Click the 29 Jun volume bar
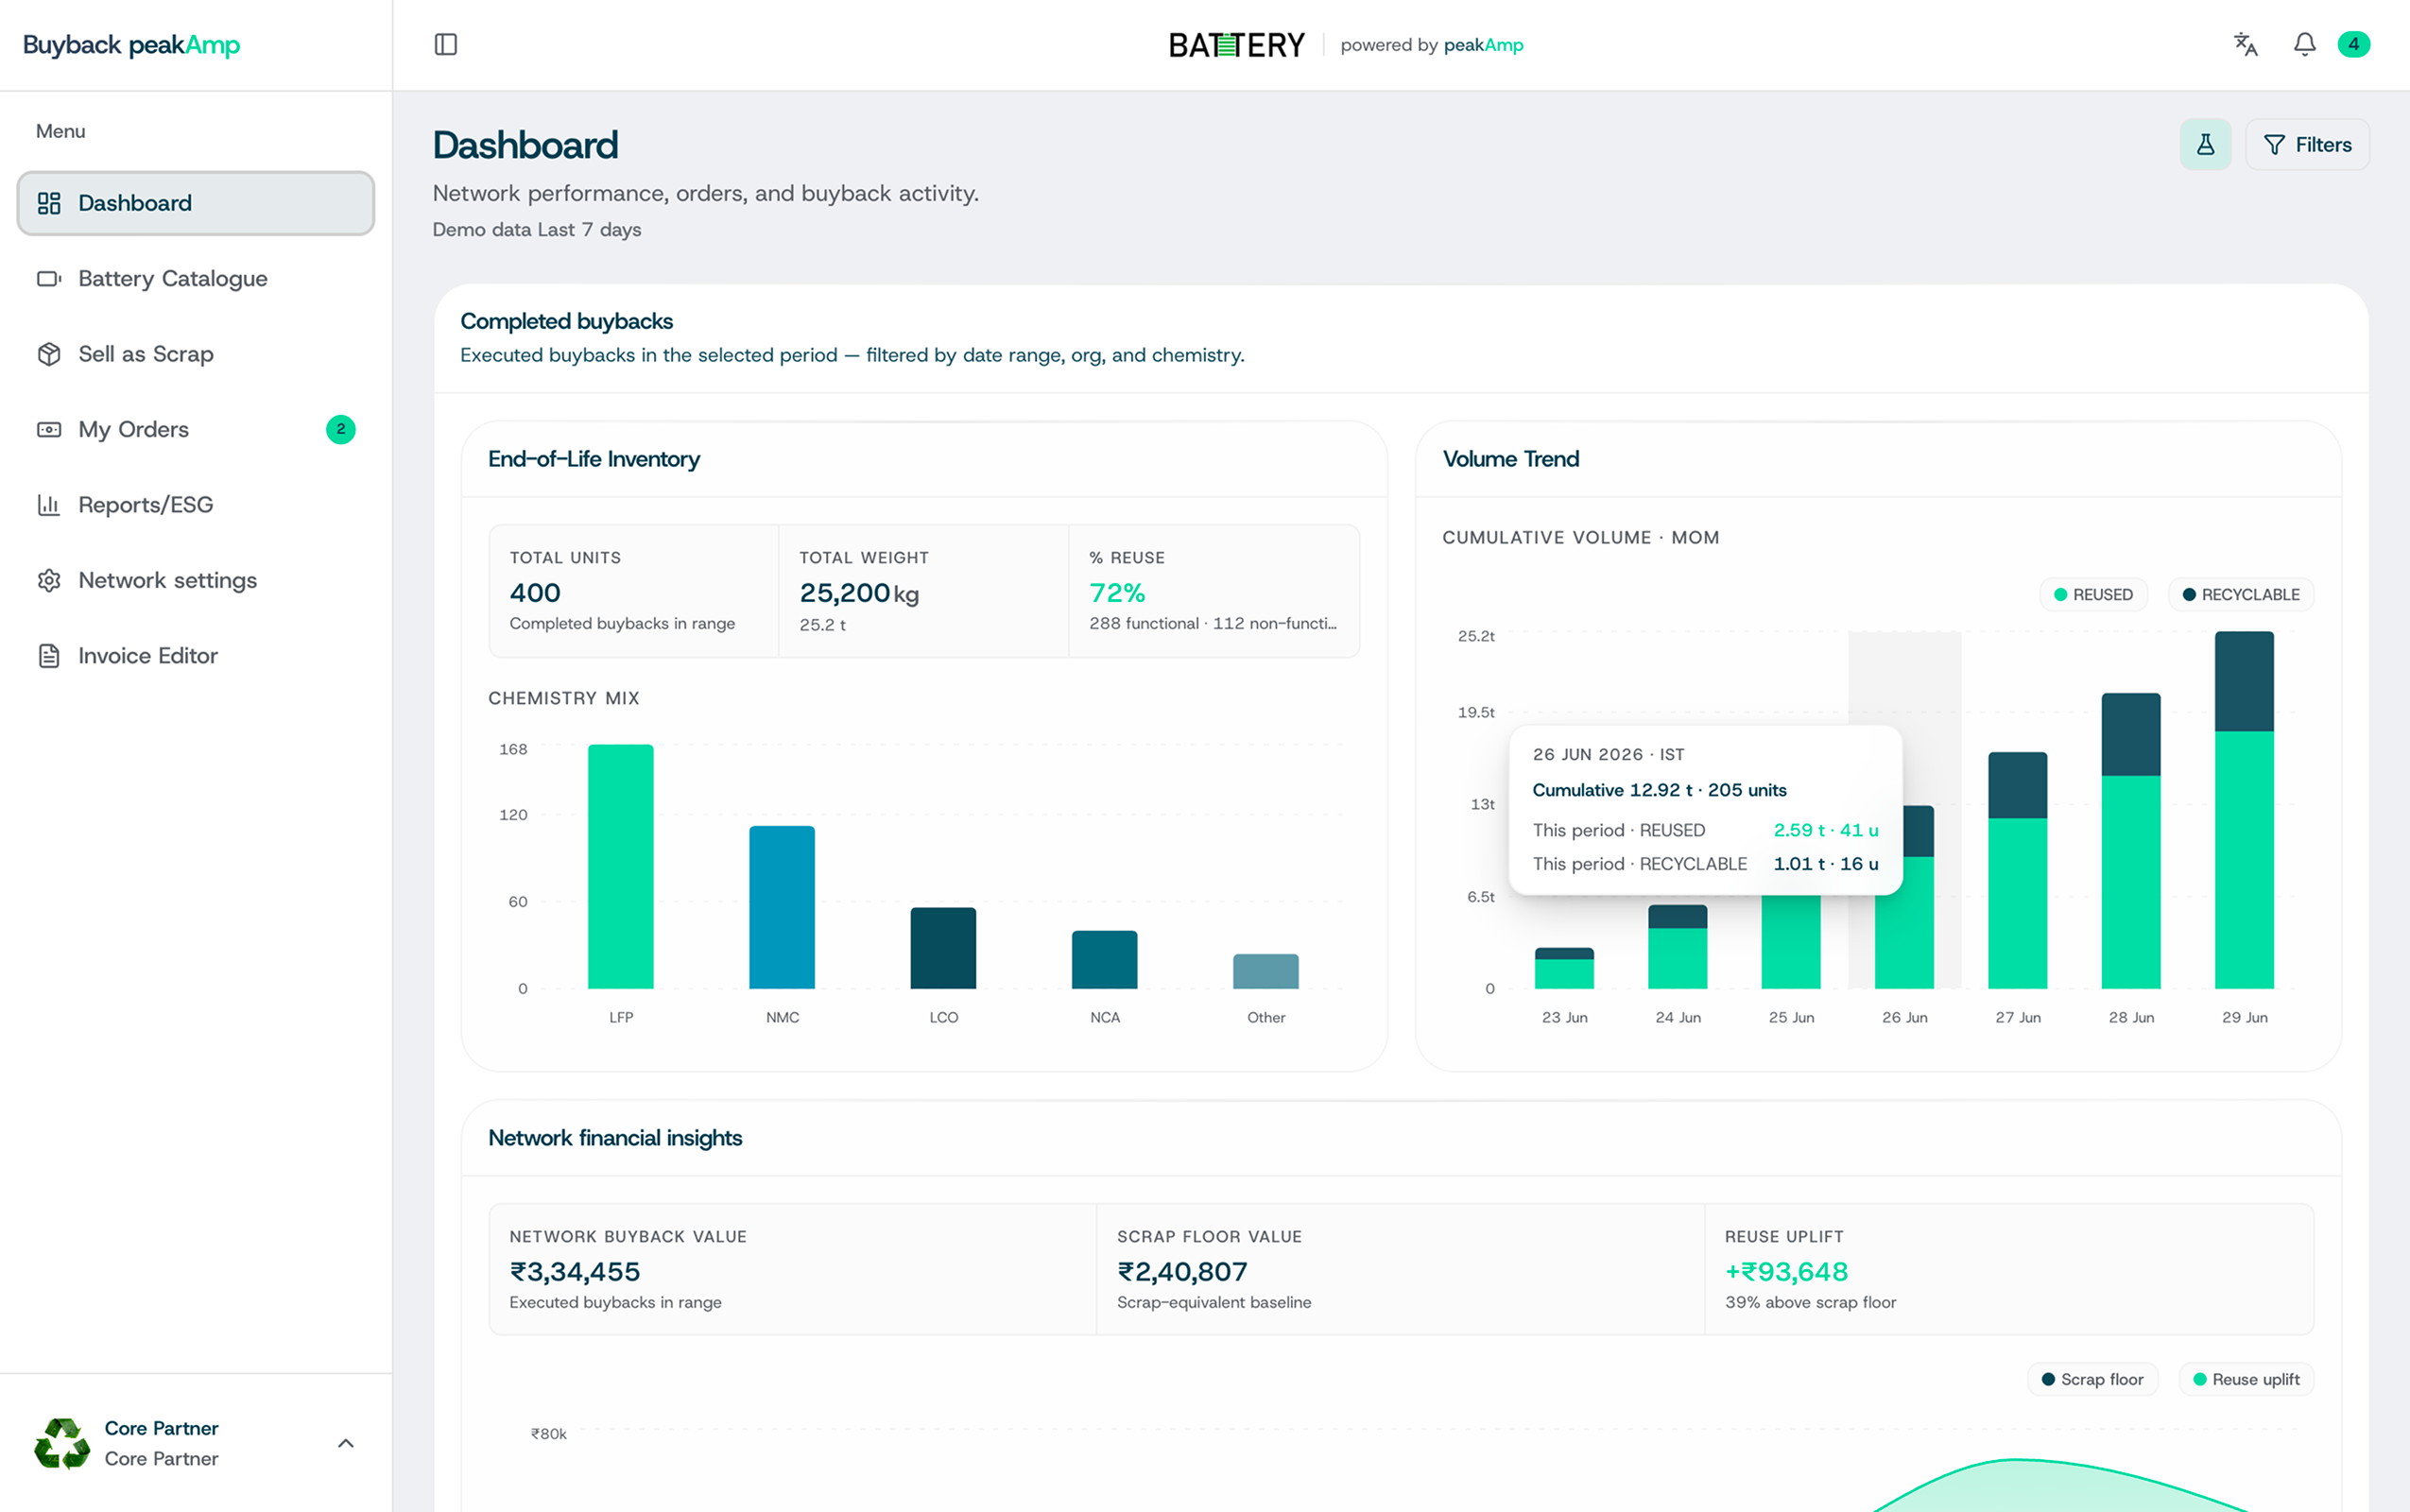This screenshot has height=1512, width=2410. point(2245,810)
